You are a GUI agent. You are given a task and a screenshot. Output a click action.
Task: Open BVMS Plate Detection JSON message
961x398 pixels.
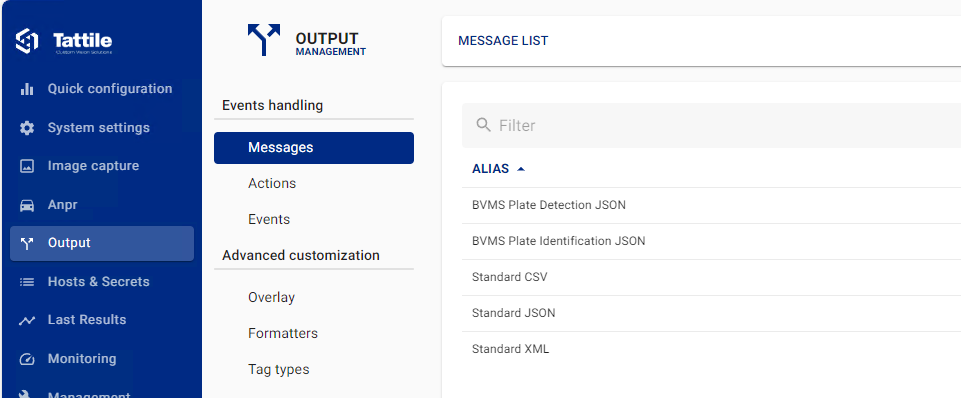point(711,205)
